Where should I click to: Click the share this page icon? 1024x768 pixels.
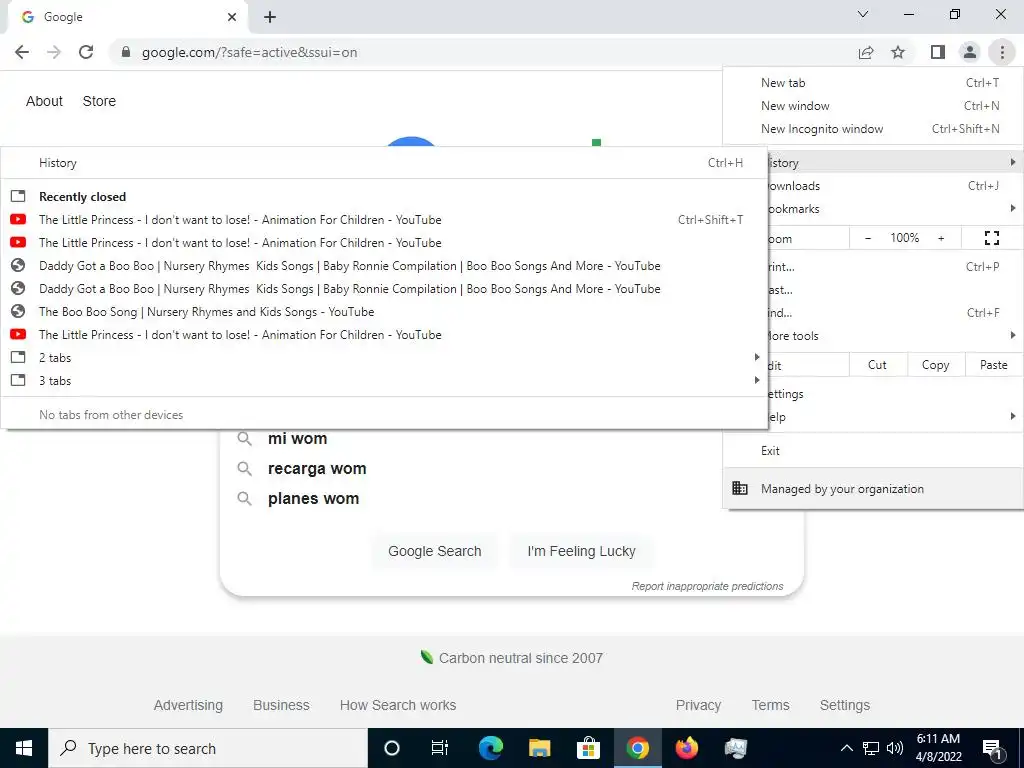[x=866, y=52]
